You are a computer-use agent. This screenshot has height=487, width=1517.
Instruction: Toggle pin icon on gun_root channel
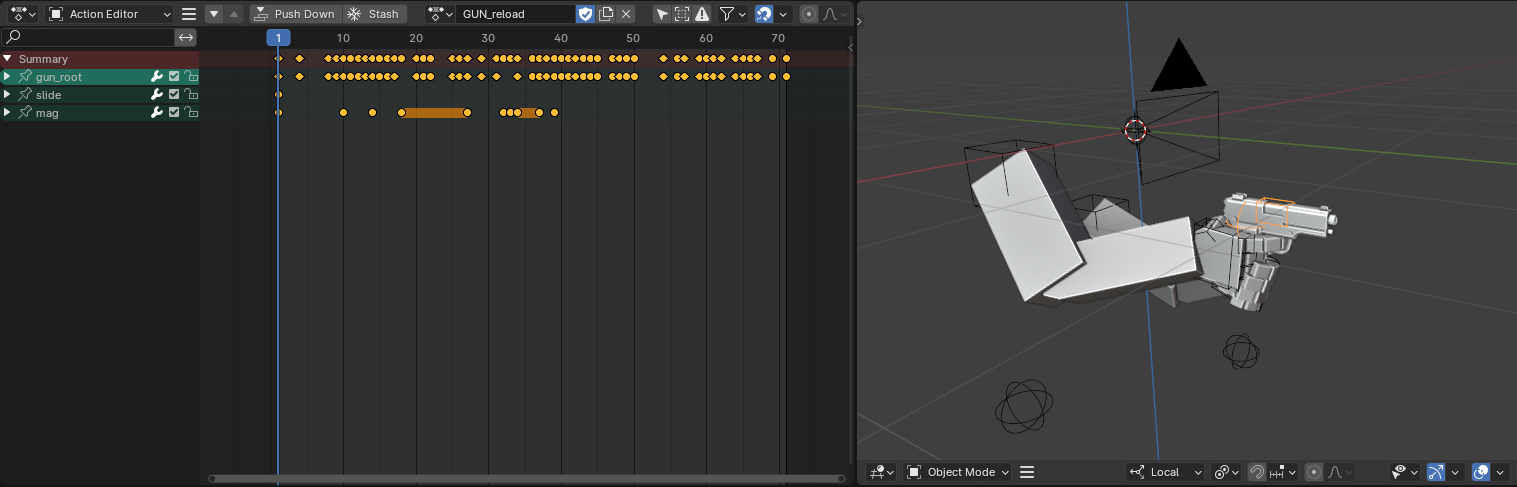tap(24, 77)
